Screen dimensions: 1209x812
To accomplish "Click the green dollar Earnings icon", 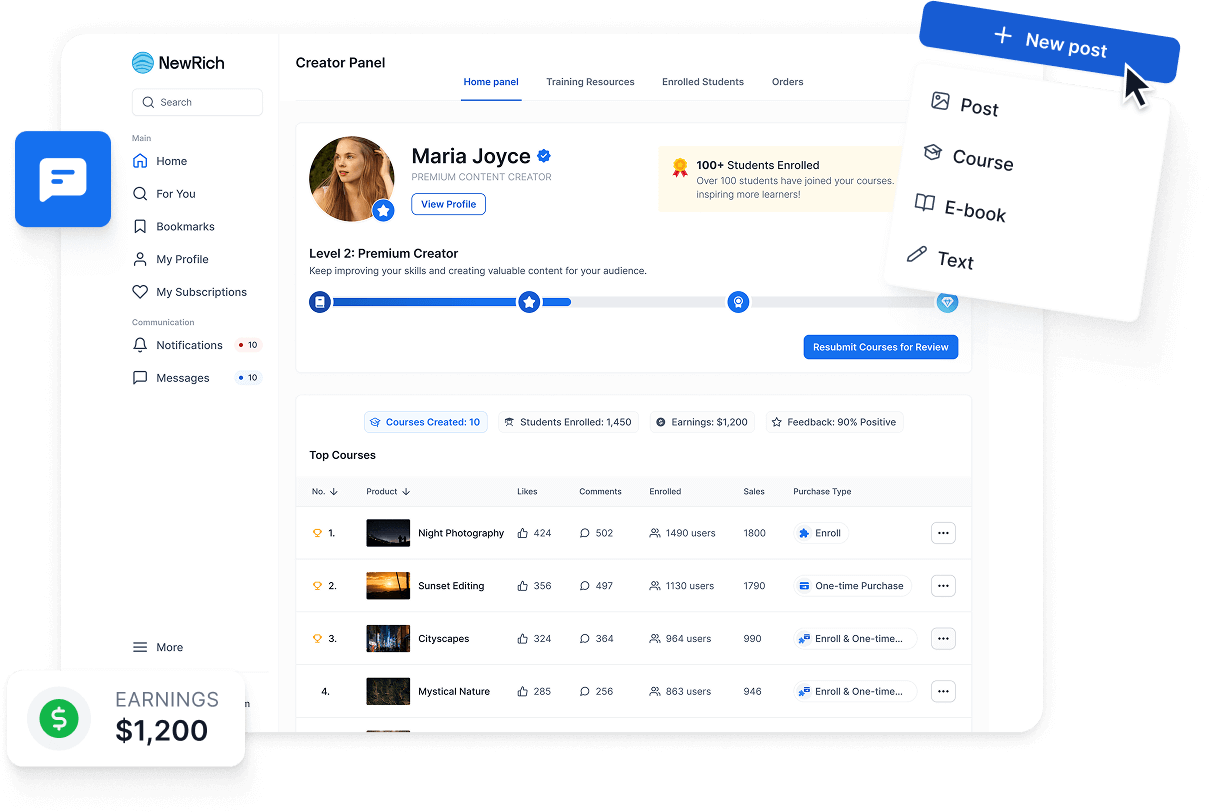I will pyautogui.click(x=59, y=718).
